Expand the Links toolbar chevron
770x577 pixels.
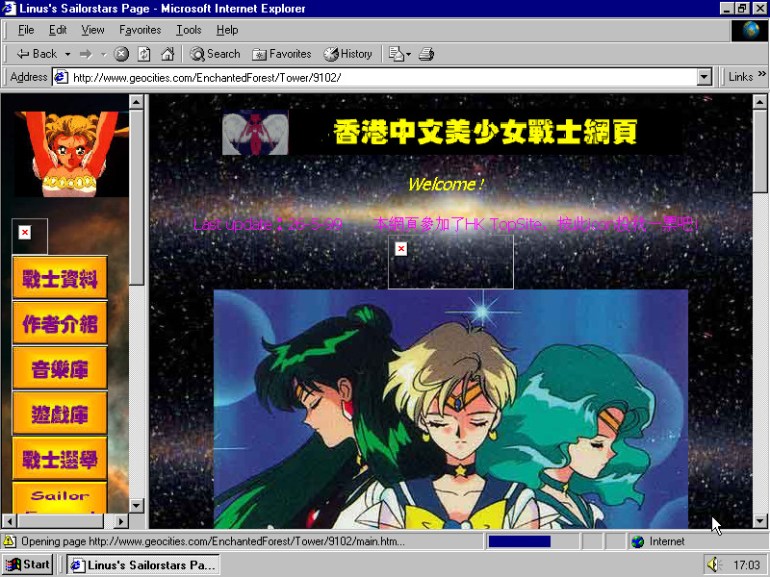pos(762,74)
